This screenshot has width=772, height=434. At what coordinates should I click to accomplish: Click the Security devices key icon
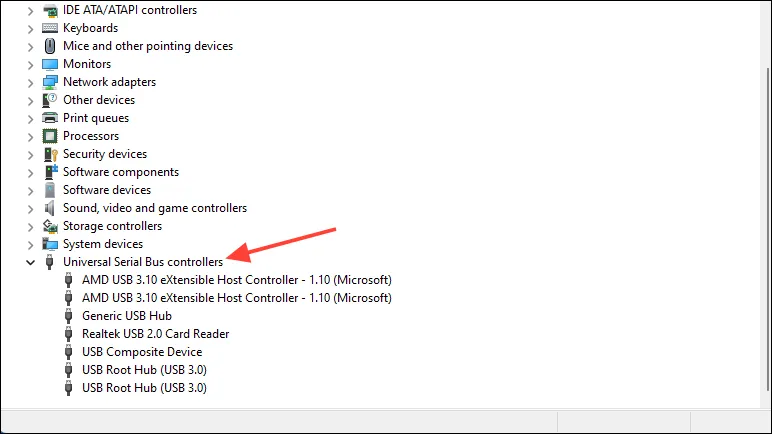(50, 154)
